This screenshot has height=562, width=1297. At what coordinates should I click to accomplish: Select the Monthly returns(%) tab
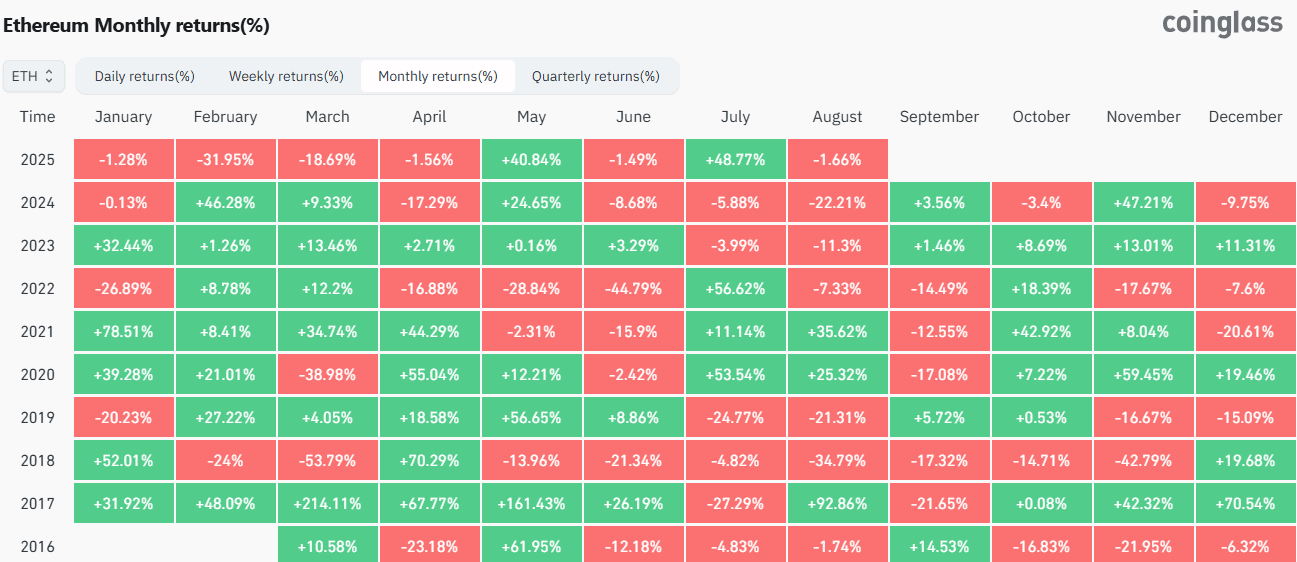pos(437,76)
